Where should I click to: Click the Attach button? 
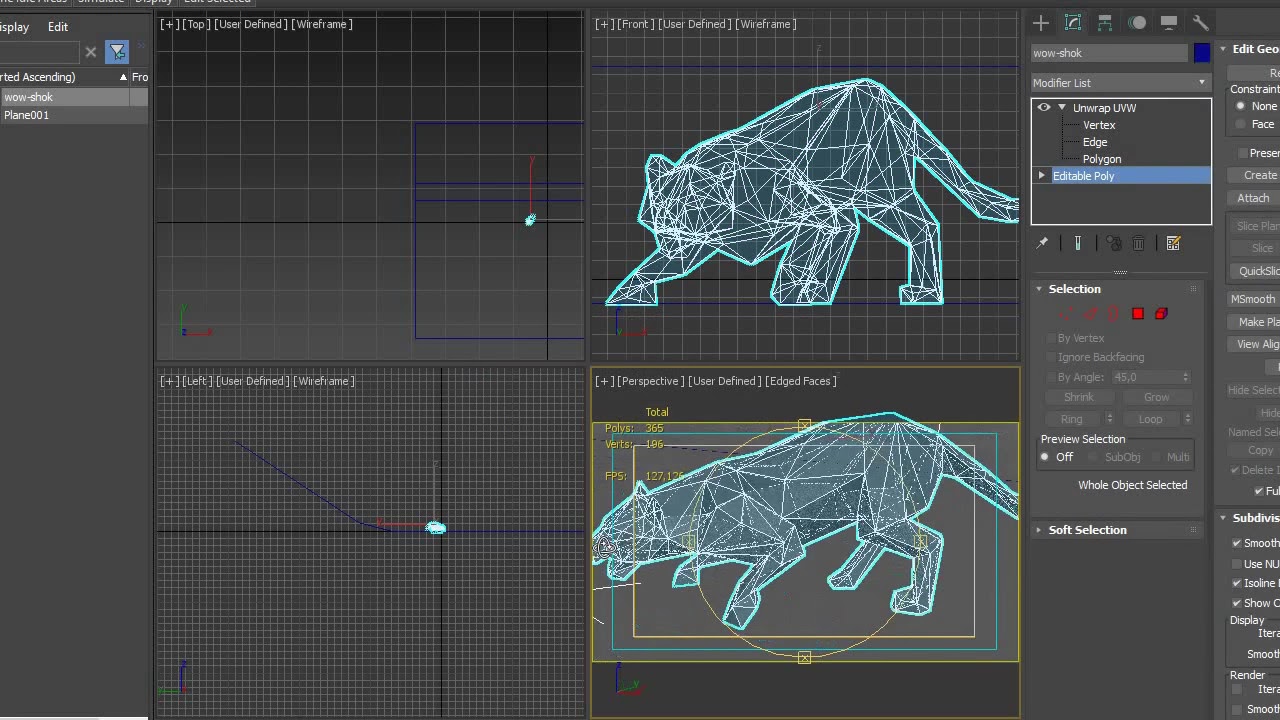click(x=1254, y=198)
